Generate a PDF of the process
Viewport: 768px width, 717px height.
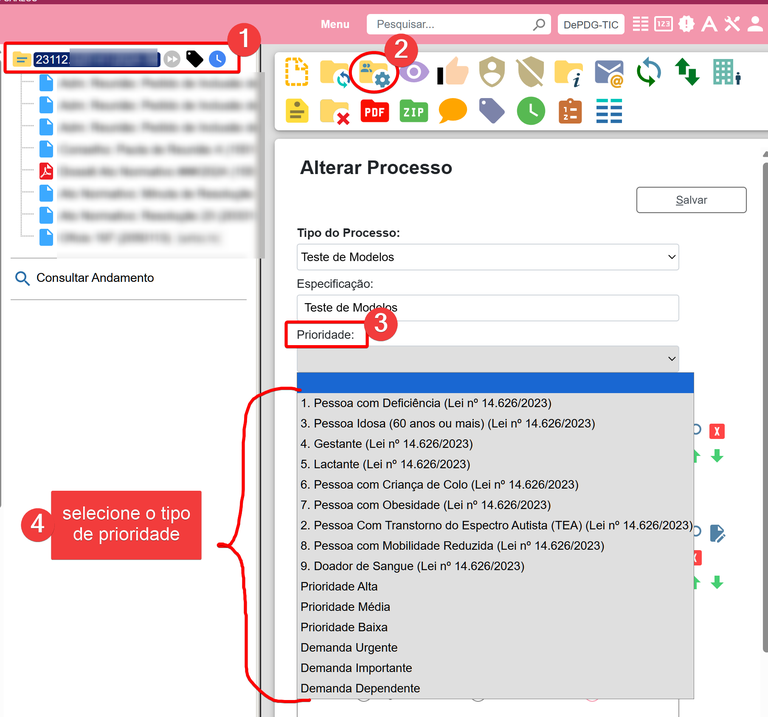[x=375, y=111]
